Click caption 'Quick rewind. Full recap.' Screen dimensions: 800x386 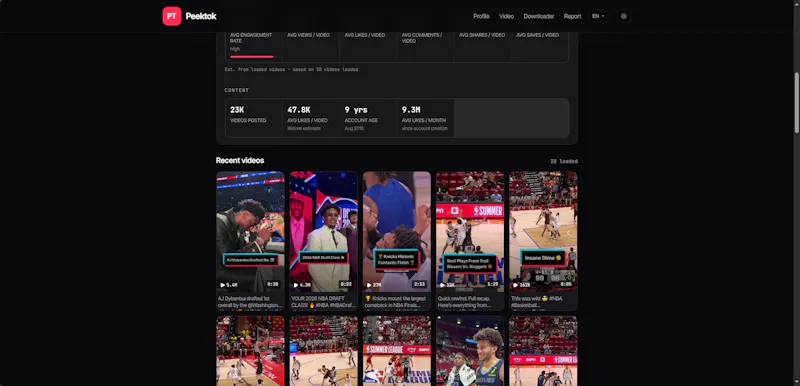click(x=470, y=302)
